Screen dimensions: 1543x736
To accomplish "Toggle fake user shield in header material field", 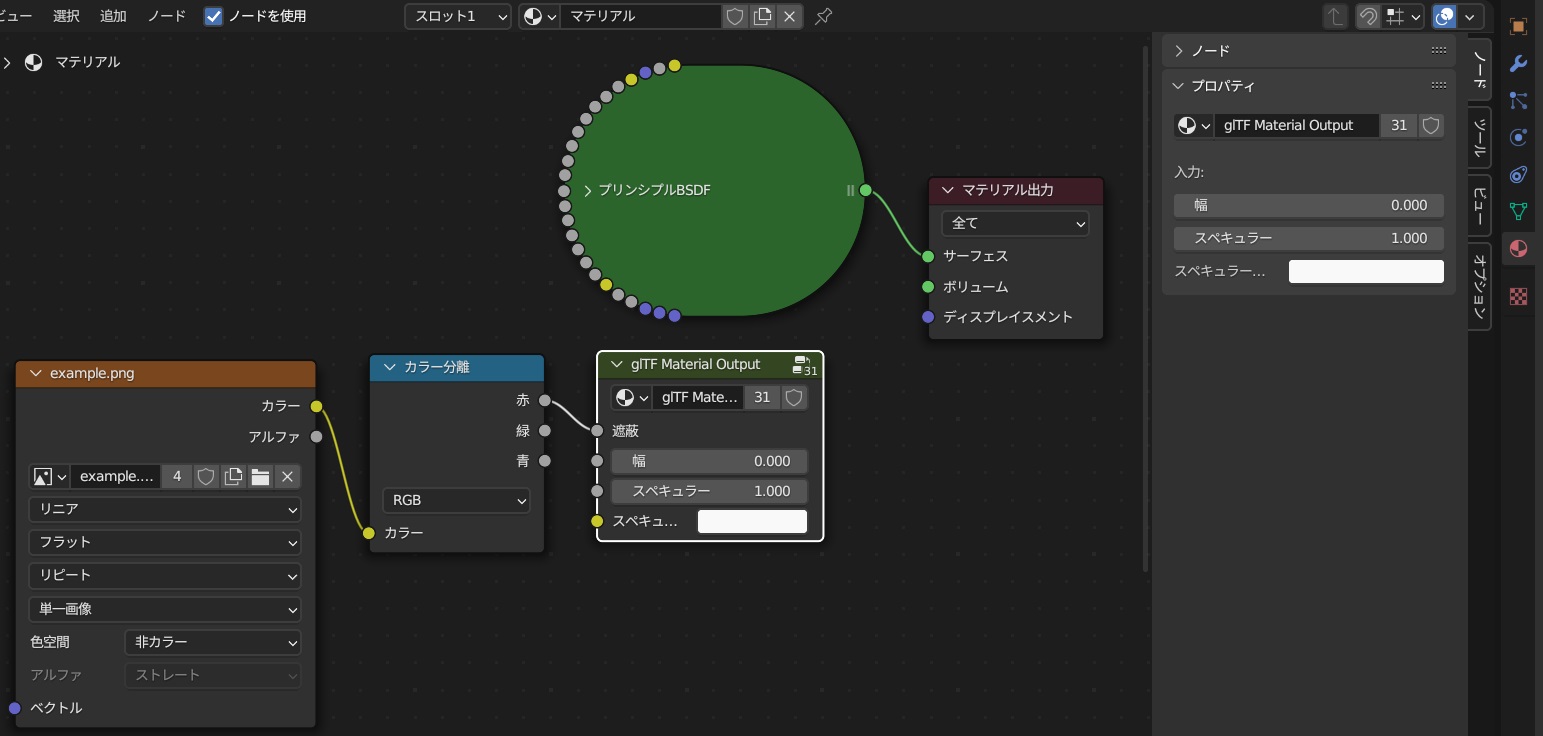I will pyautogui.click(x=735, y=16).
